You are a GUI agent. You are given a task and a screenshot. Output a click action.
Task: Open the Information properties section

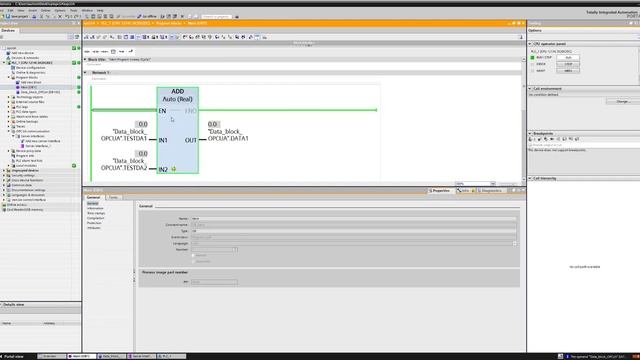(95, 209)
